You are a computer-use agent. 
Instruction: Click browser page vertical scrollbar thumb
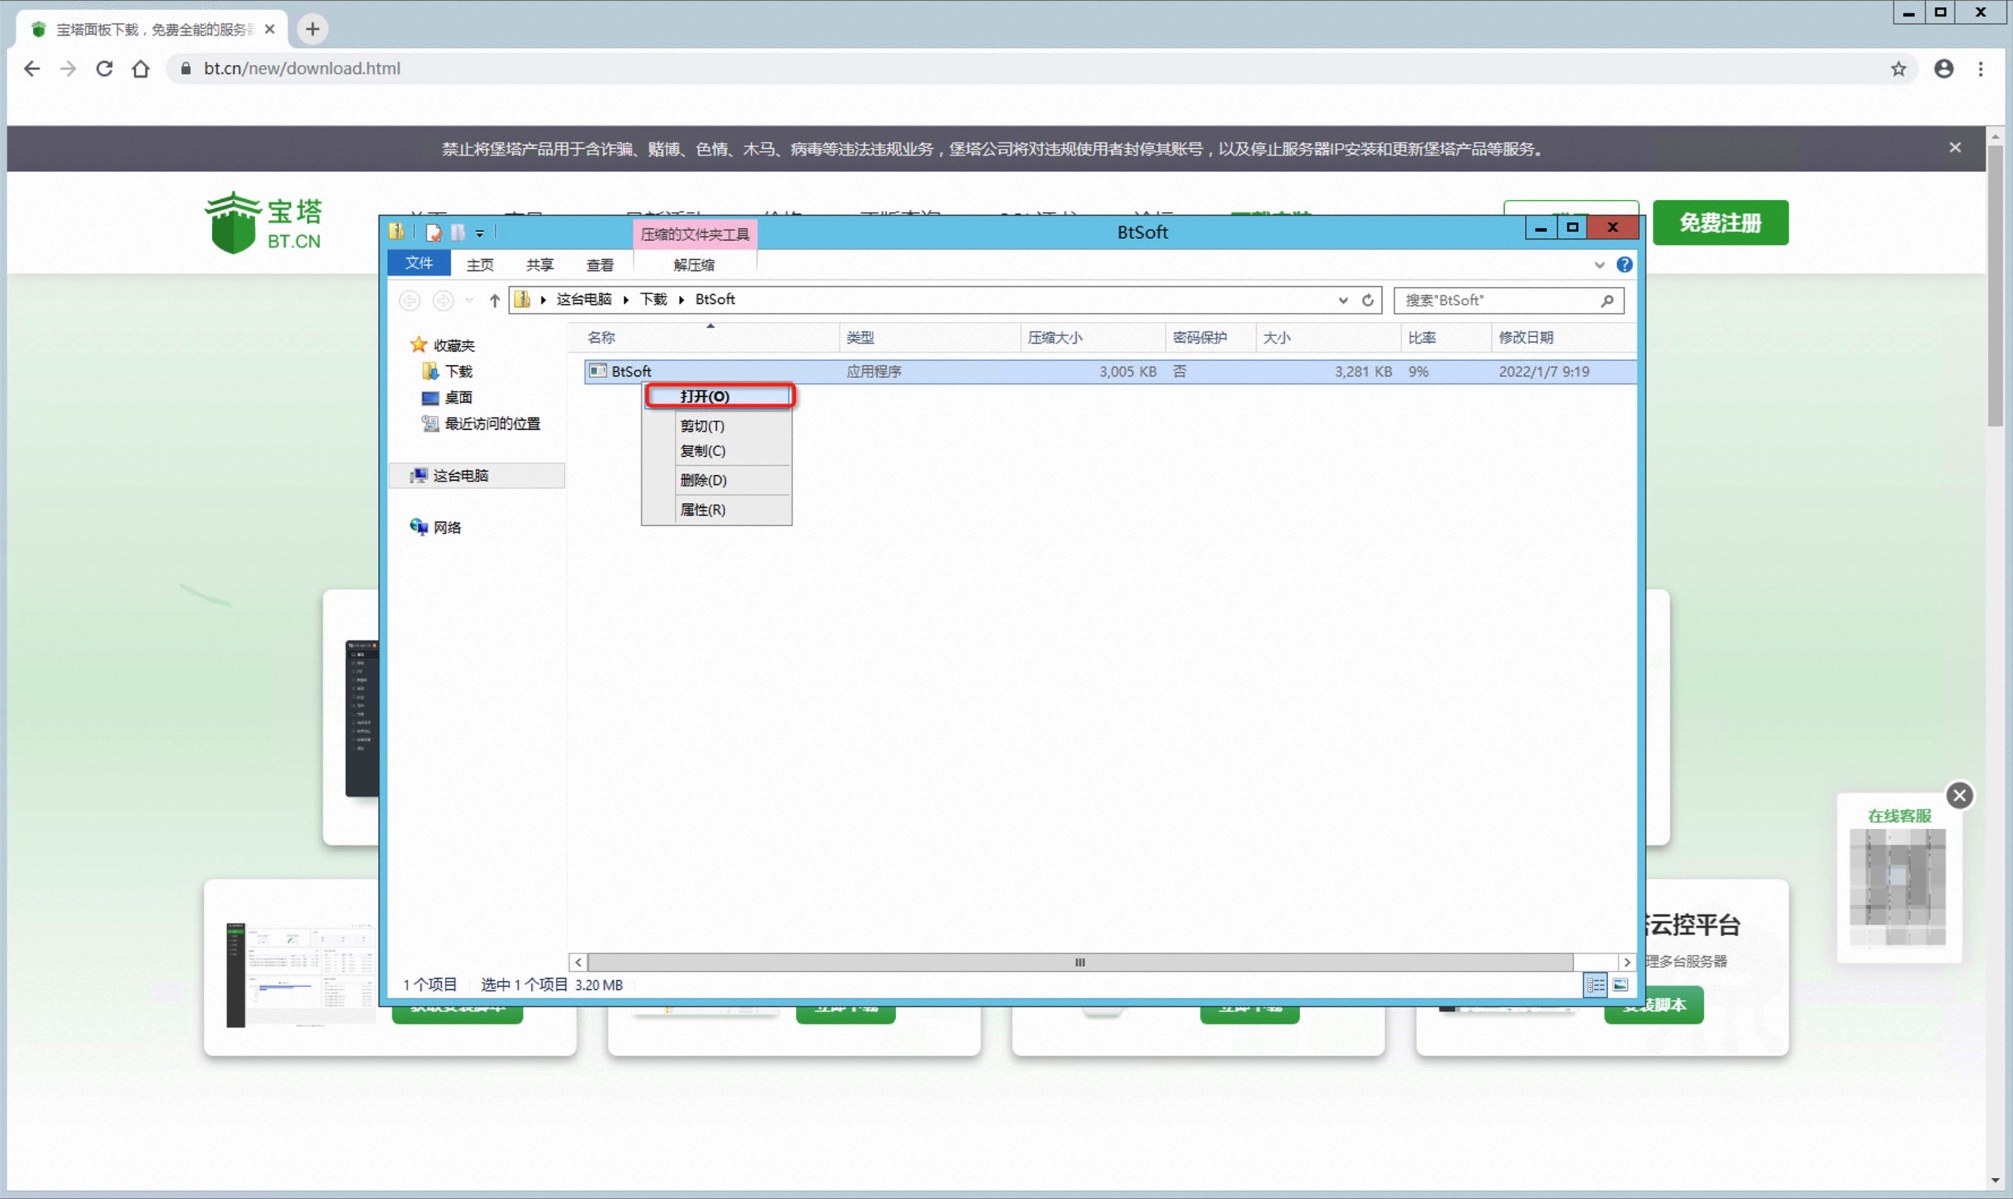click(1994, 286)
